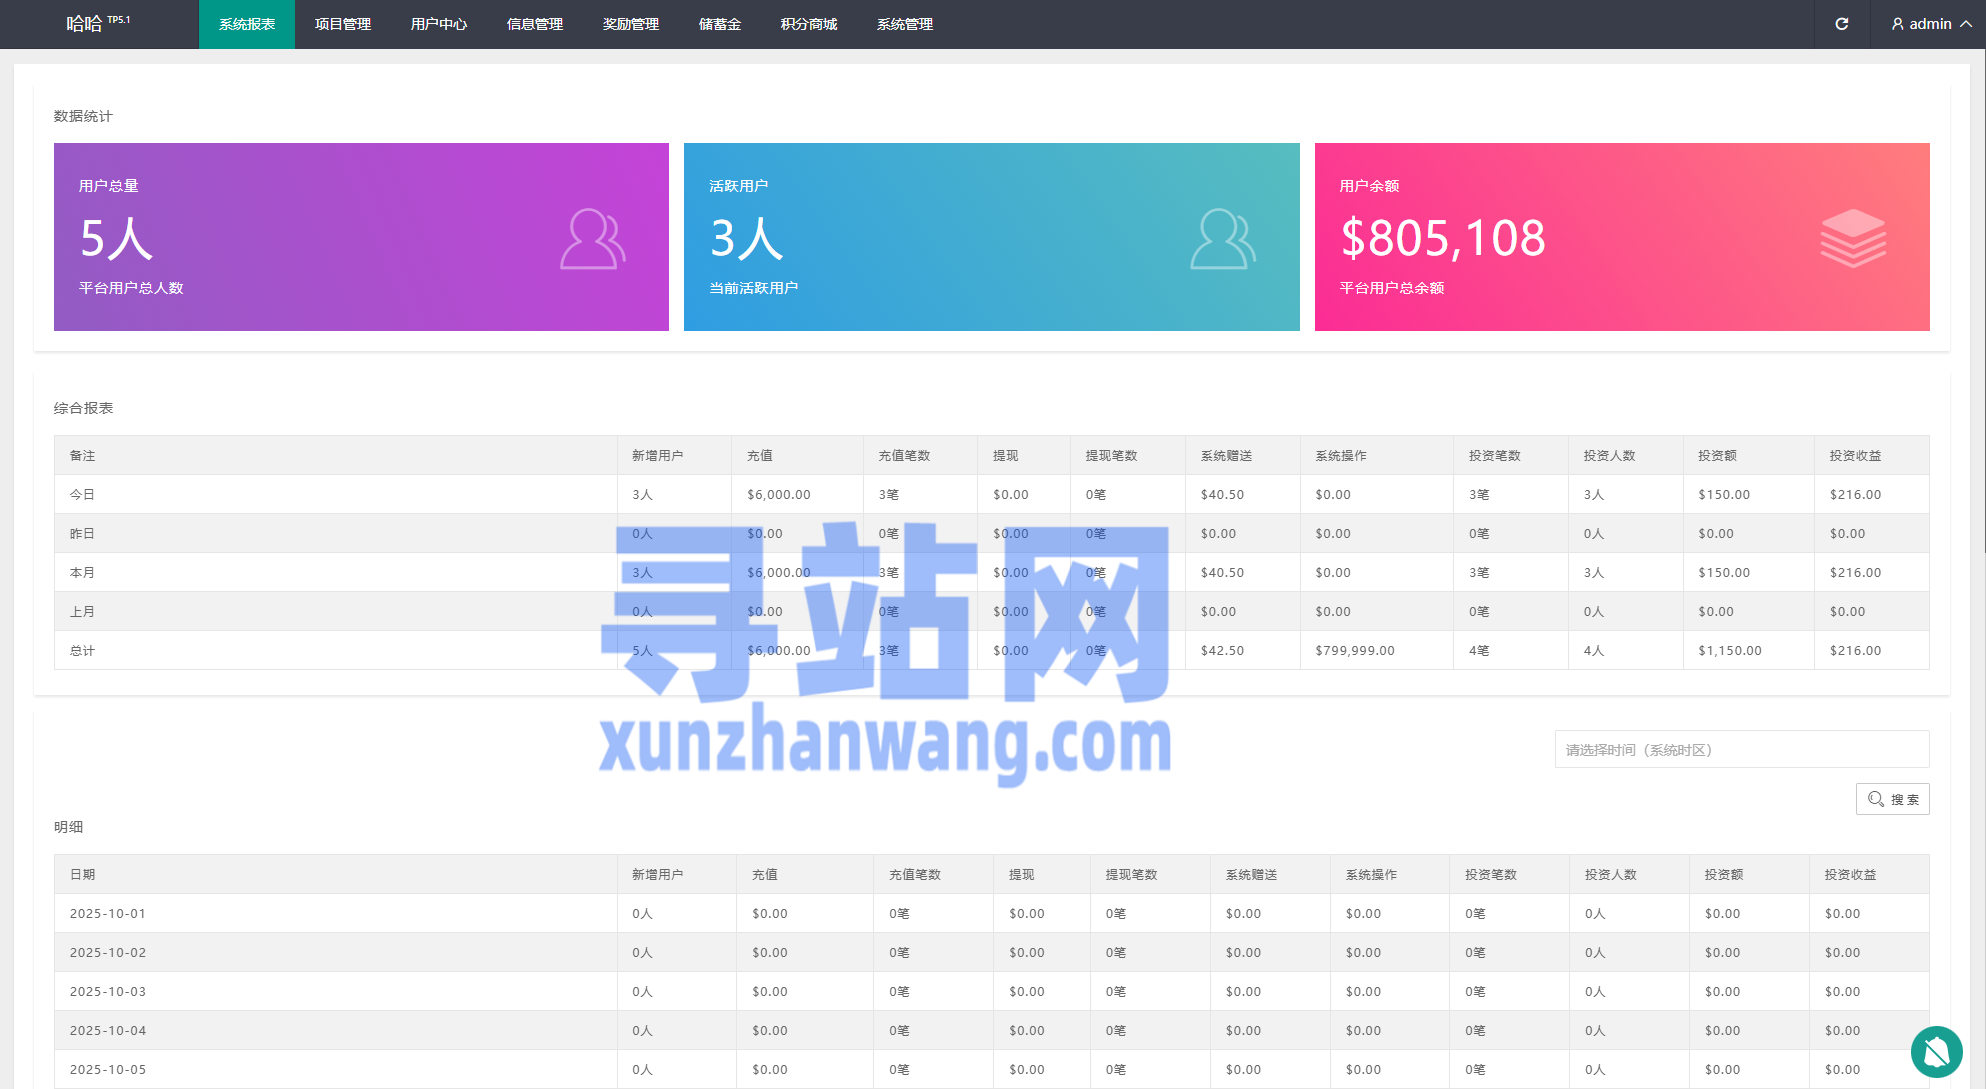Click the 哈哈 logo in header
1986x1089 pixels.
[x=85, y=24]
